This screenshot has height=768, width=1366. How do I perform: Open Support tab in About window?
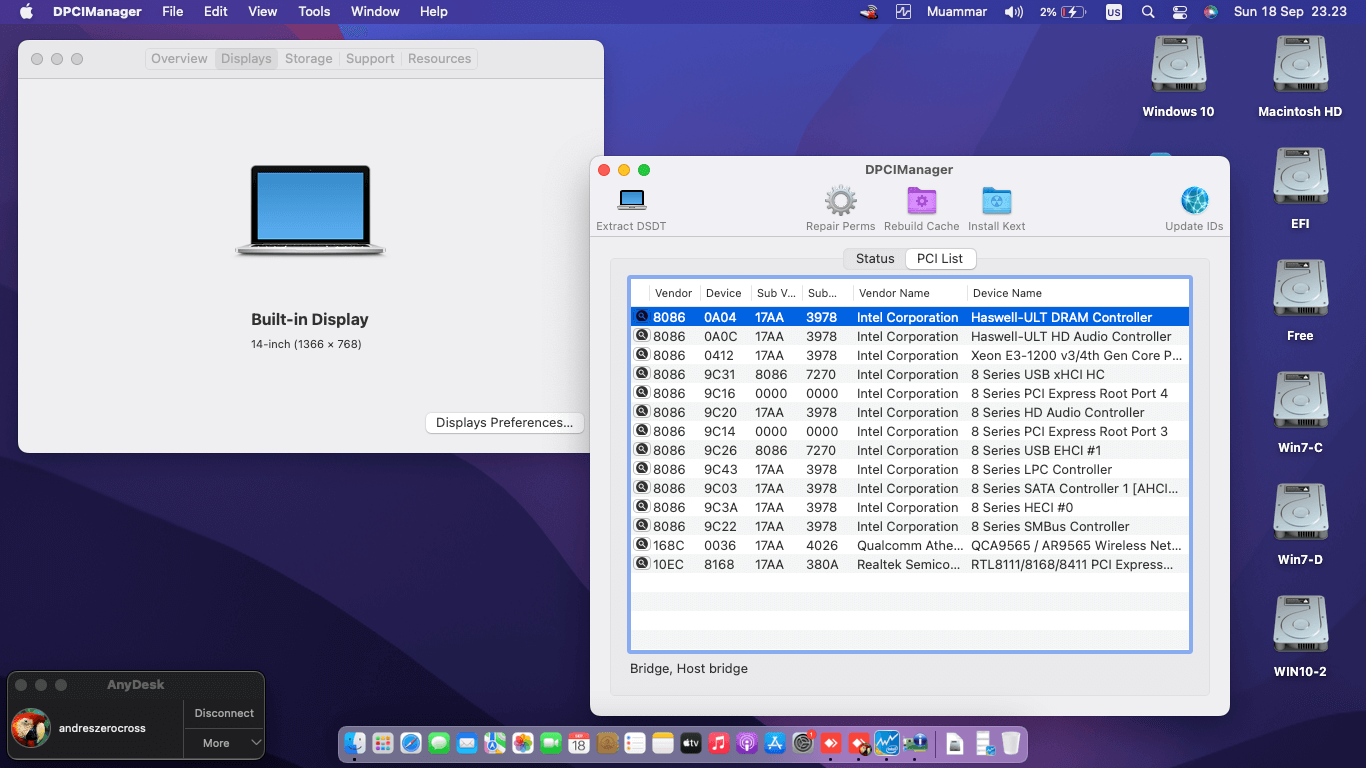tap(370, 59)
